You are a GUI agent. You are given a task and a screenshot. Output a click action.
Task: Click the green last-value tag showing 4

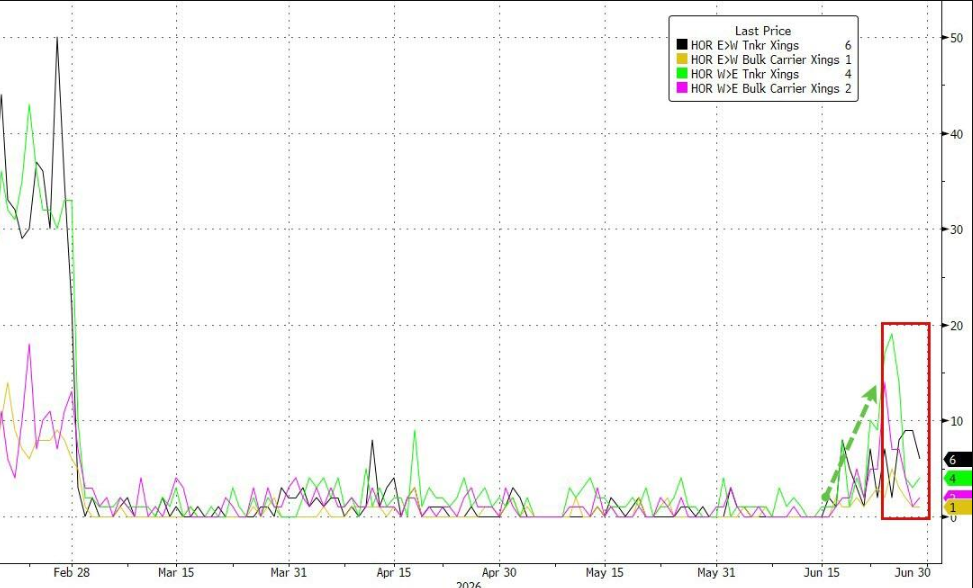click(957, 478)
